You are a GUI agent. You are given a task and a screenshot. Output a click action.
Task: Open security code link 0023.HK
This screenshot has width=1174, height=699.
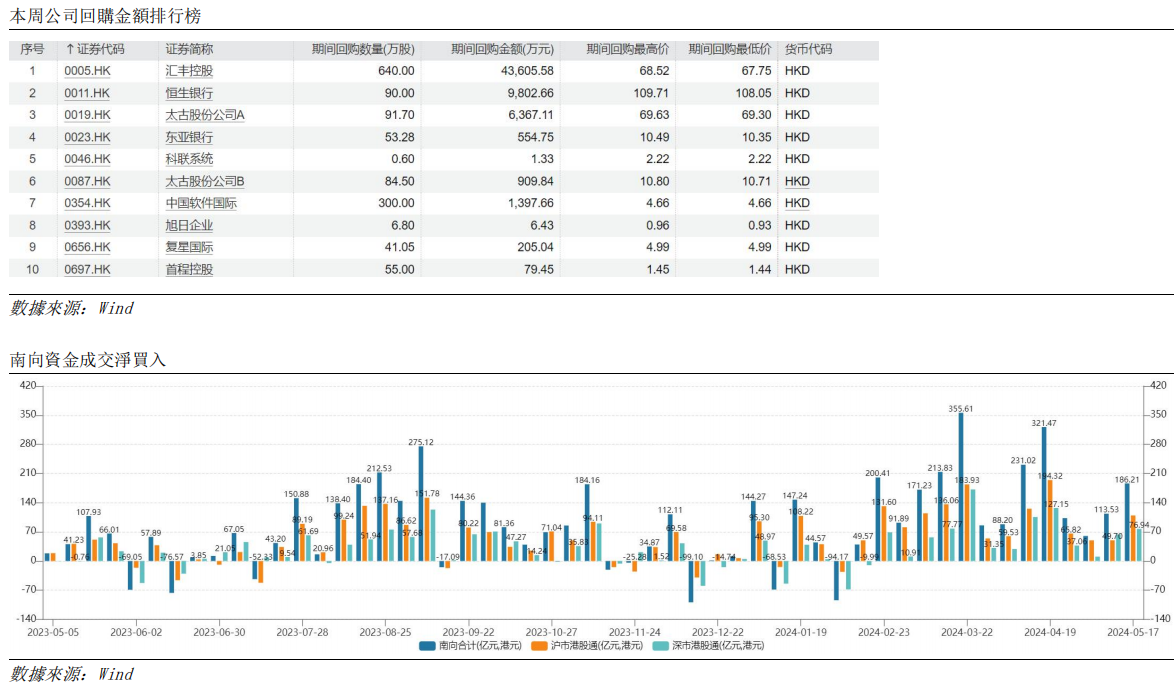[x=87, y=138]
